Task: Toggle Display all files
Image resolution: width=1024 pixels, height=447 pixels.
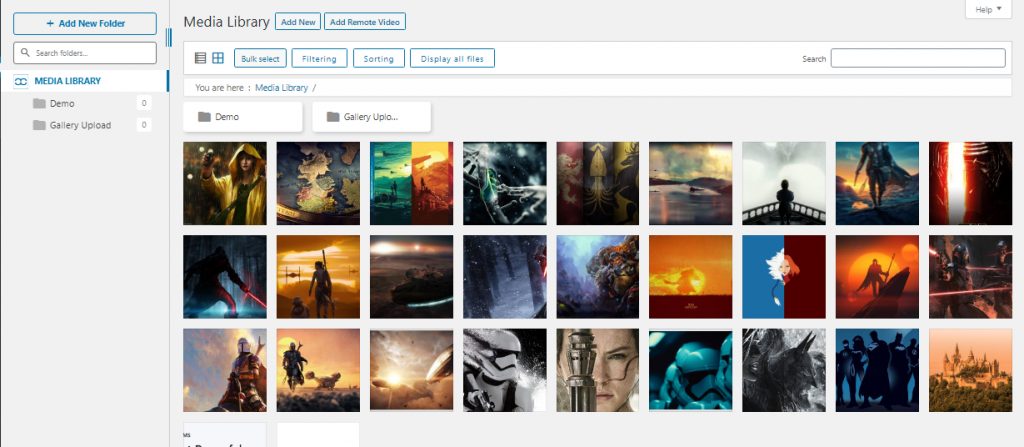Action: (452, 58)
